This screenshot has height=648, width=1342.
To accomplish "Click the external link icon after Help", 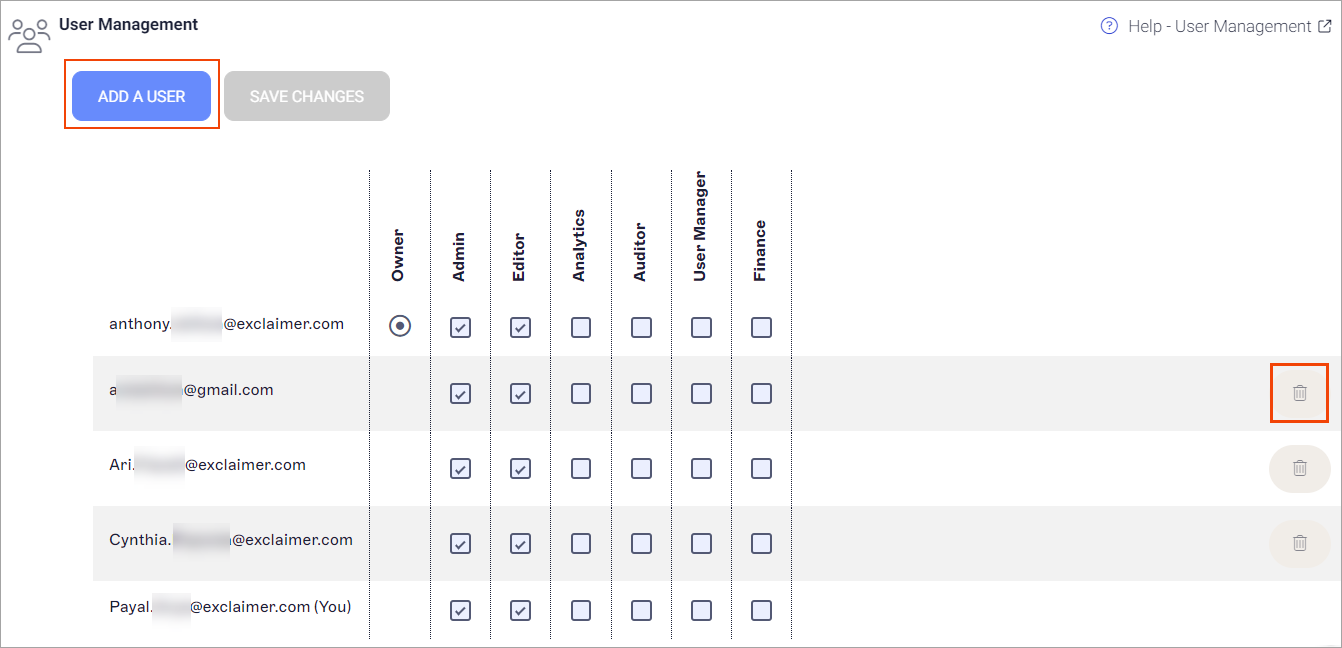I will pyautogui.click(x=1331, y=25).
